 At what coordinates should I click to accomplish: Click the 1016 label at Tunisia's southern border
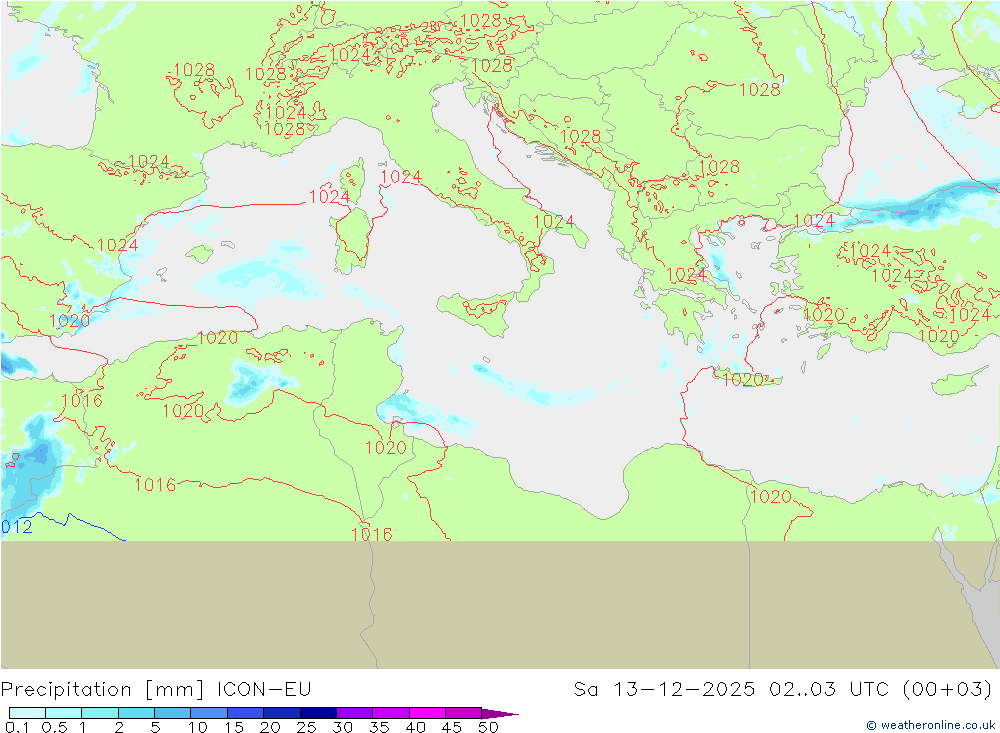tap(372, 534)
